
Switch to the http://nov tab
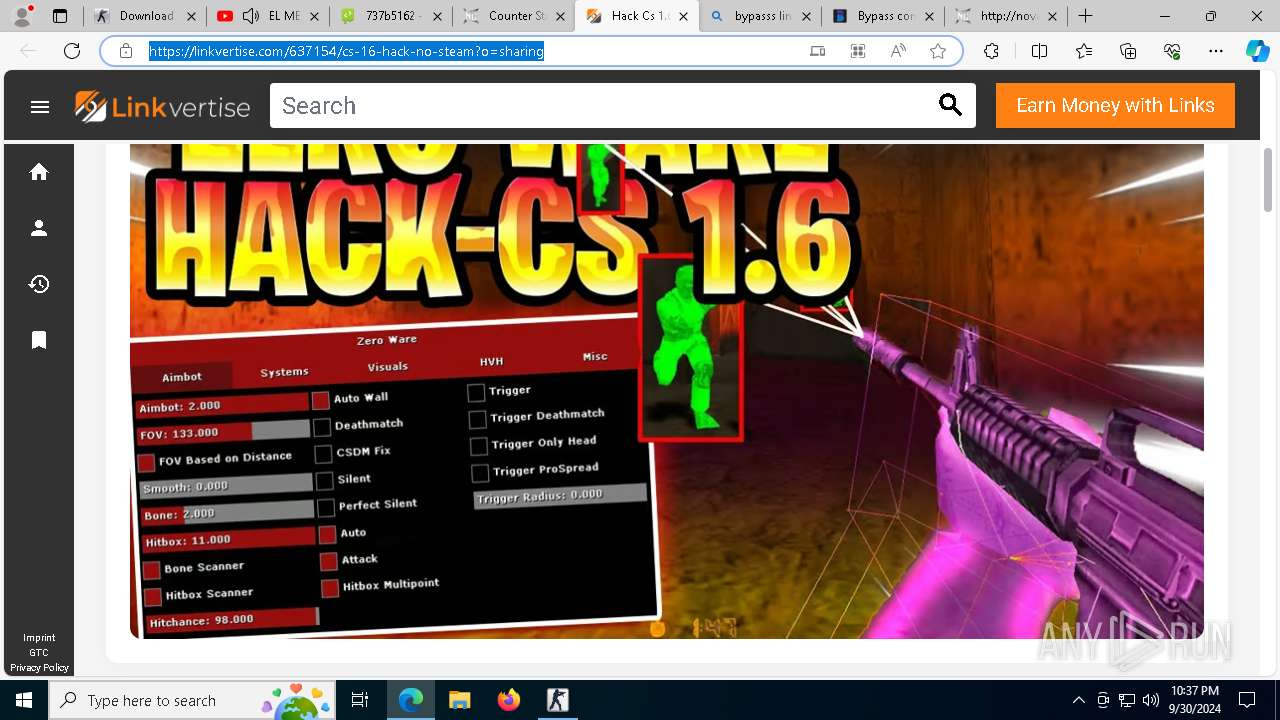(x=1005, y=16)
